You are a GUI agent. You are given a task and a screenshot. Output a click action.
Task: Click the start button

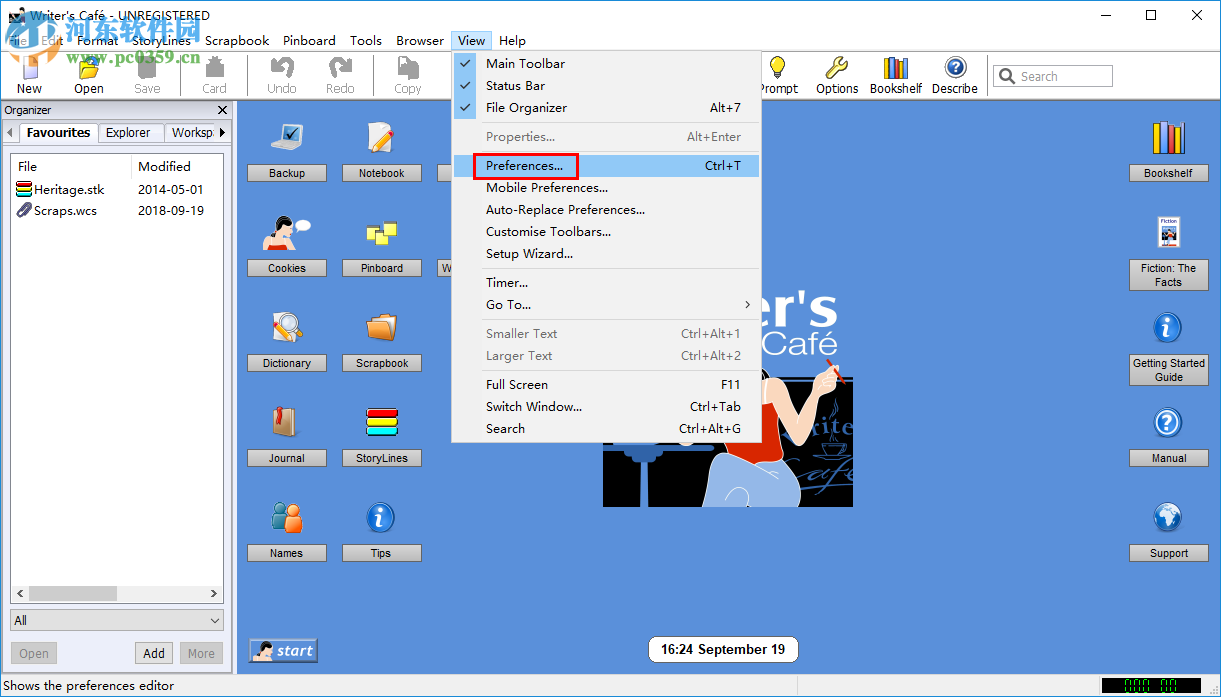pos(283,651)
